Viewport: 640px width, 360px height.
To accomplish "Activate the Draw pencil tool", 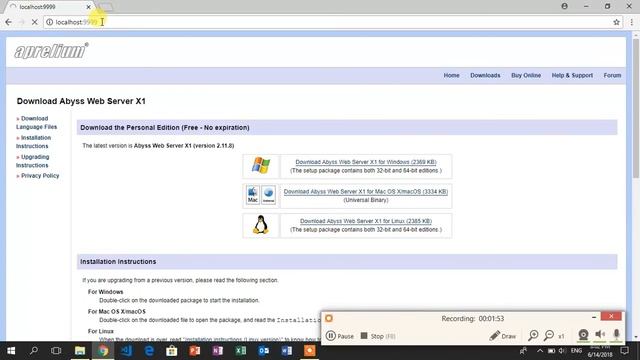I will coord(502,336).
